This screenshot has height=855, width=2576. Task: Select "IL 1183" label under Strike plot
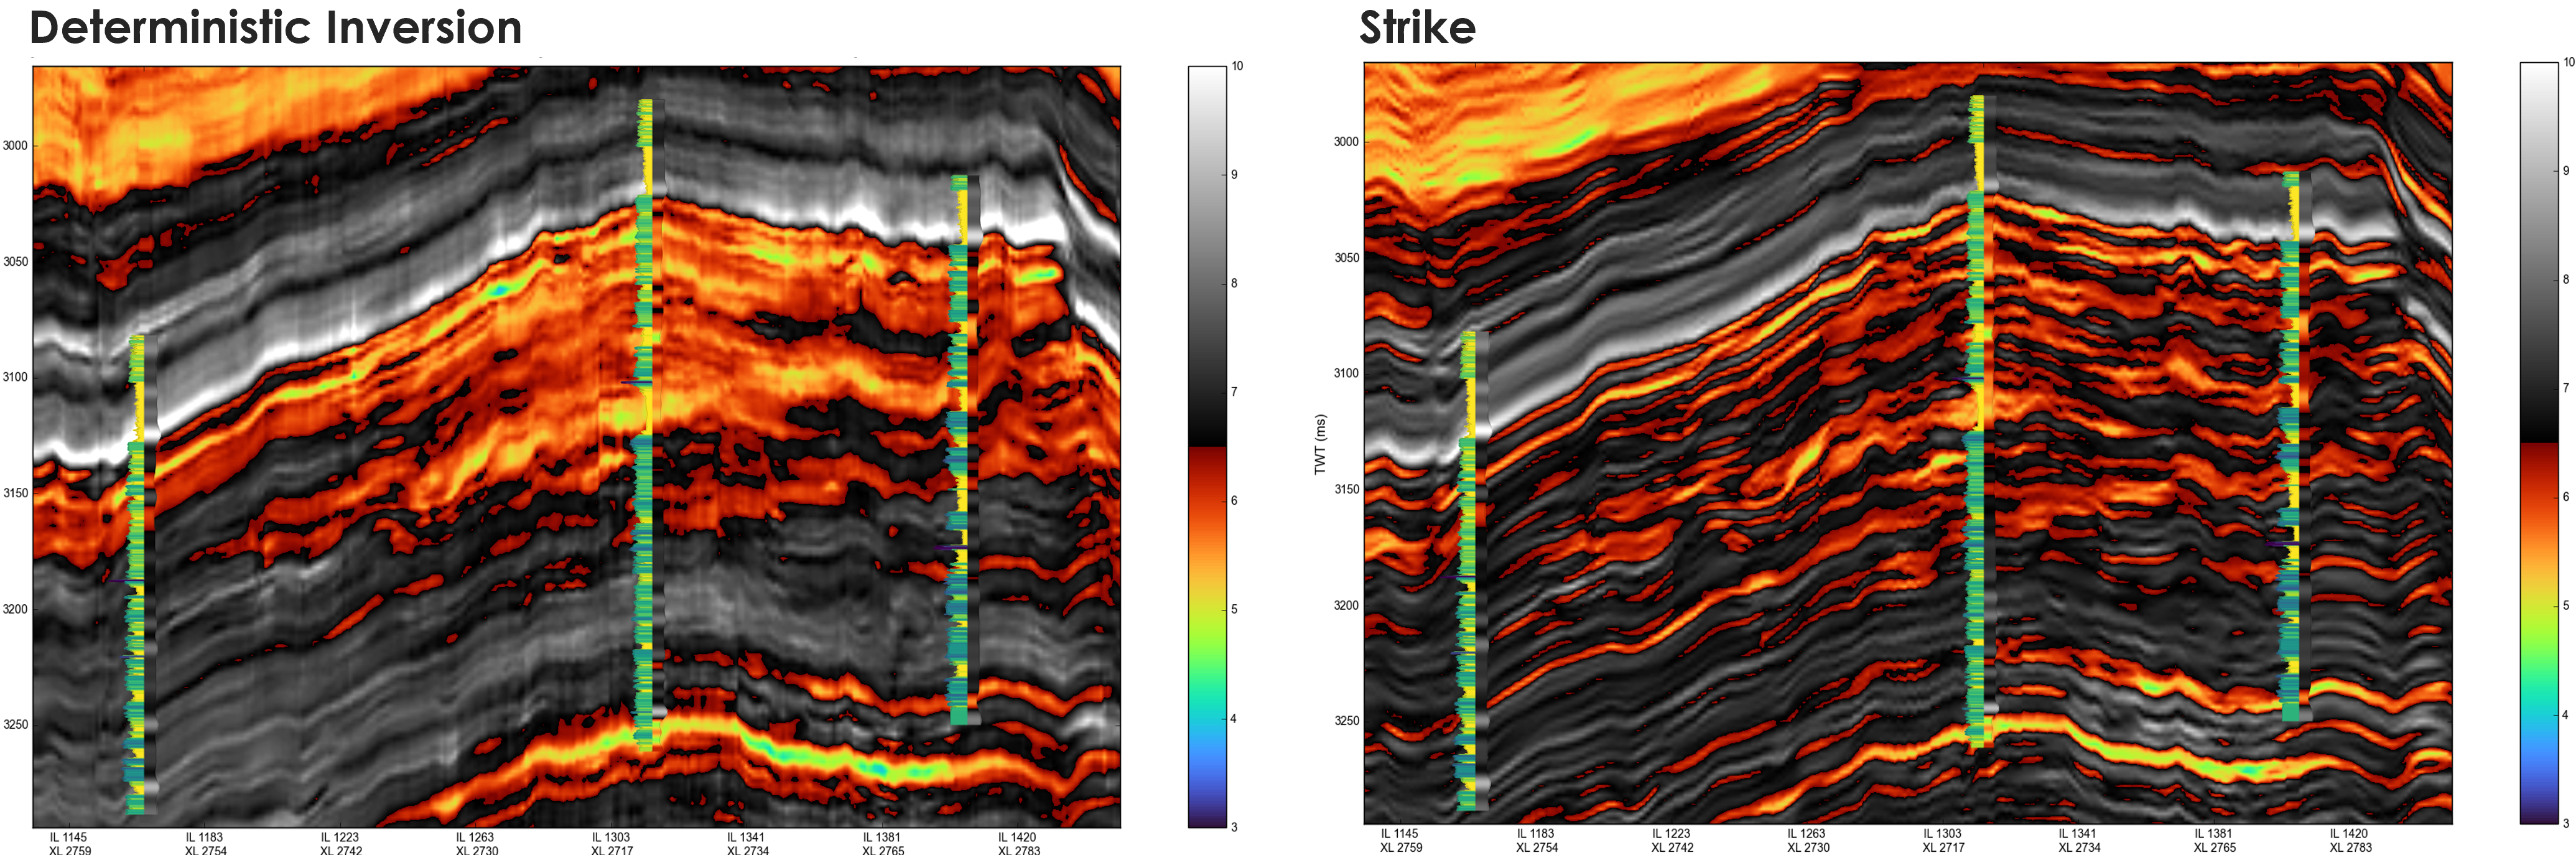coord(1536,834)
